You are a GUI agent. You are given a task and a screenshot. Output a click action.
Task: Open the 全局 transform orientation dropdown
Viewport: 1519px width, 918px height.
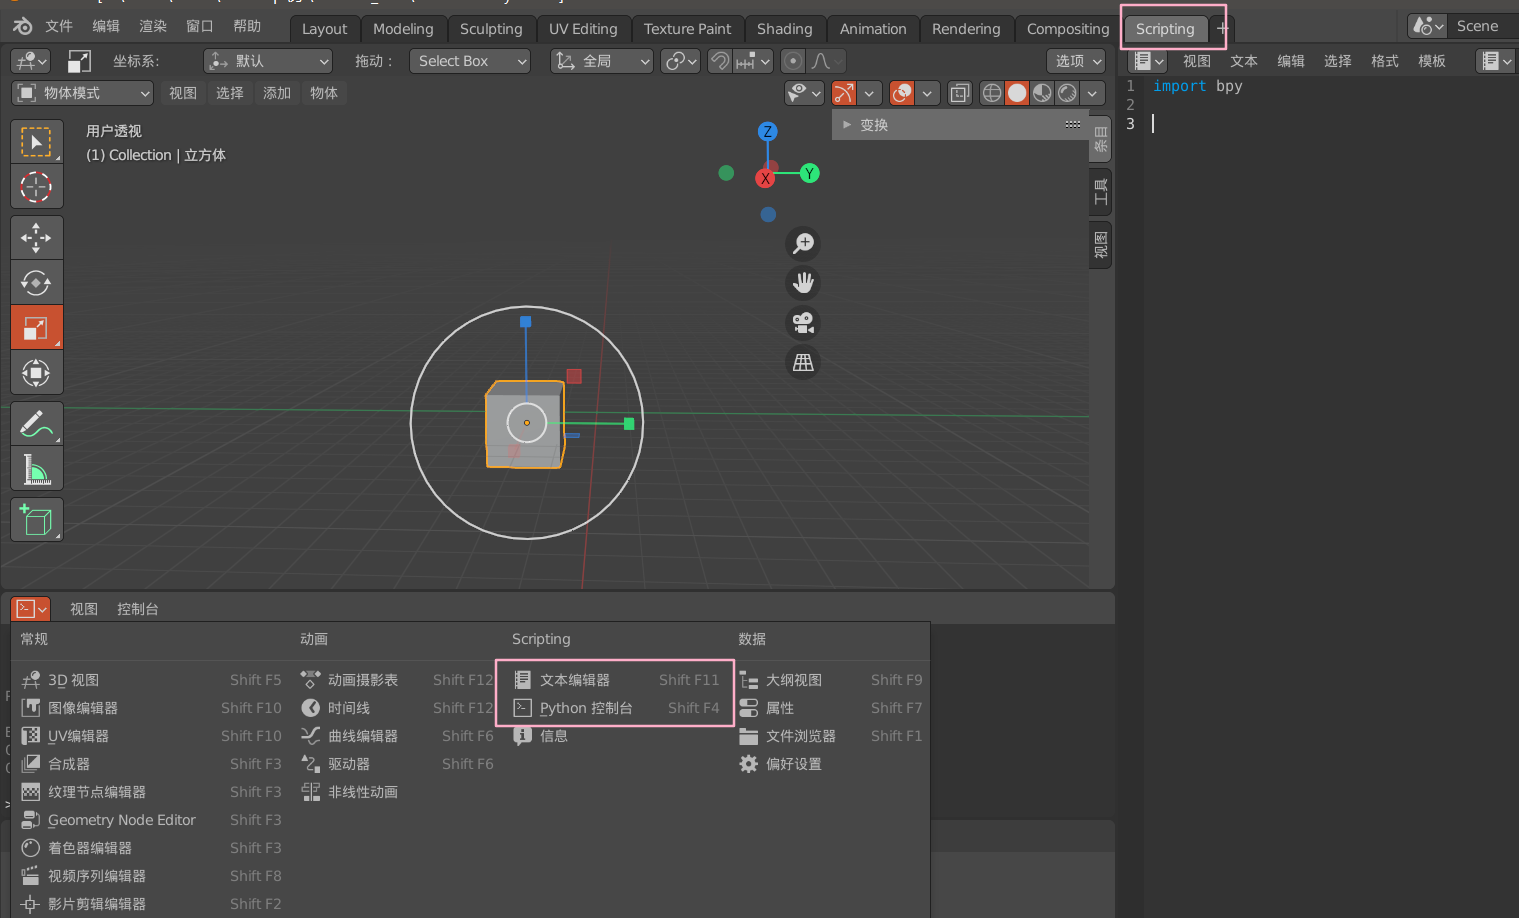601,61
